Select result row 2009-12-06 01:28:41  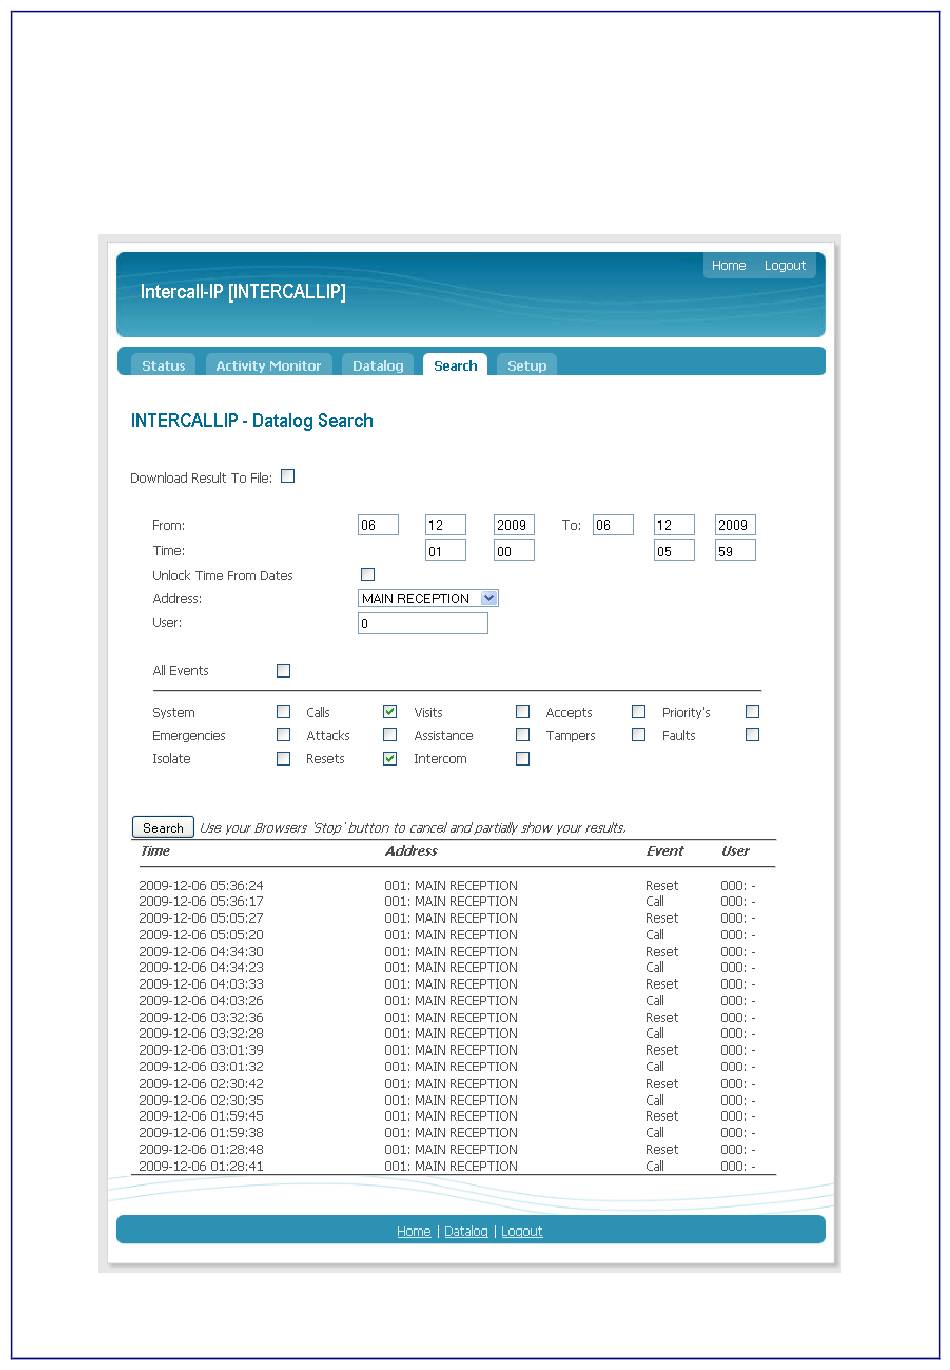454,1166
